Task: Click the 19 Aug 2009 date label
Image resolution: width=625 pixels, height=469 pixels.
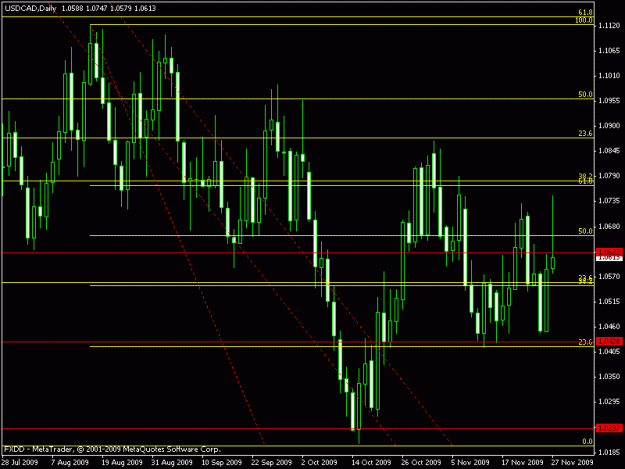Action: pyautogui.click(x=122, y=462)
